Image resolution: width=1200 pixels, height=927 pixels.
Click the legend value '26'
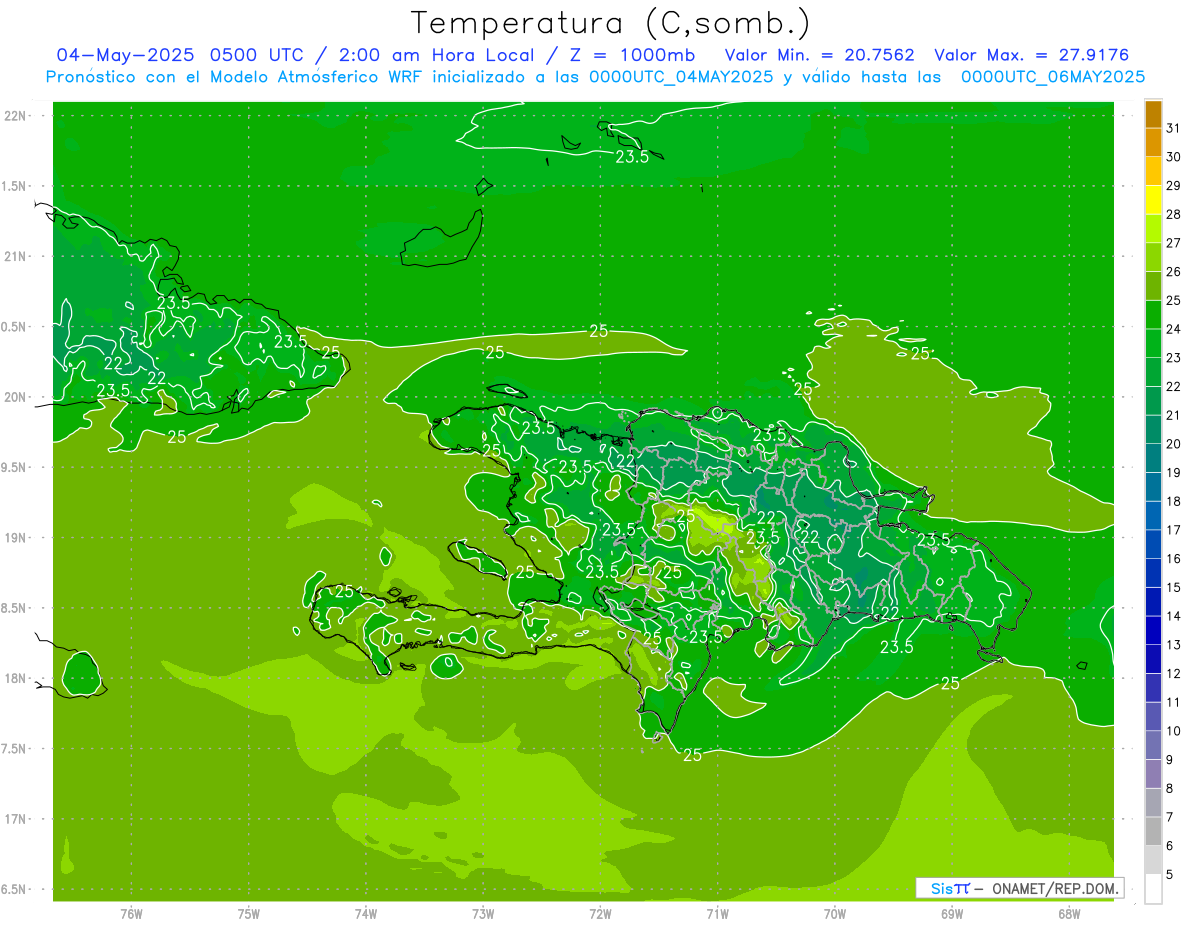pos(1174,272)
